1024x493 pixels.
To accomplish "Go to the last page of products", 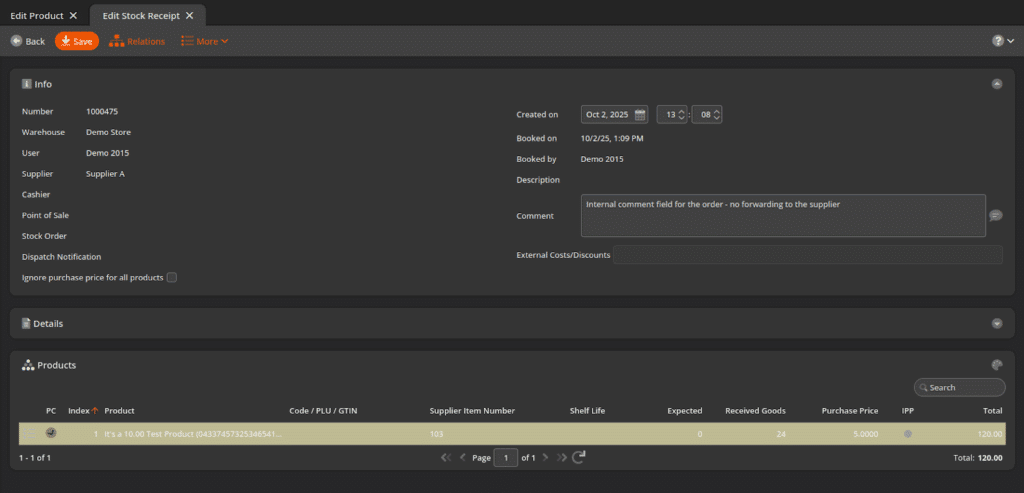I will point(562,457).
